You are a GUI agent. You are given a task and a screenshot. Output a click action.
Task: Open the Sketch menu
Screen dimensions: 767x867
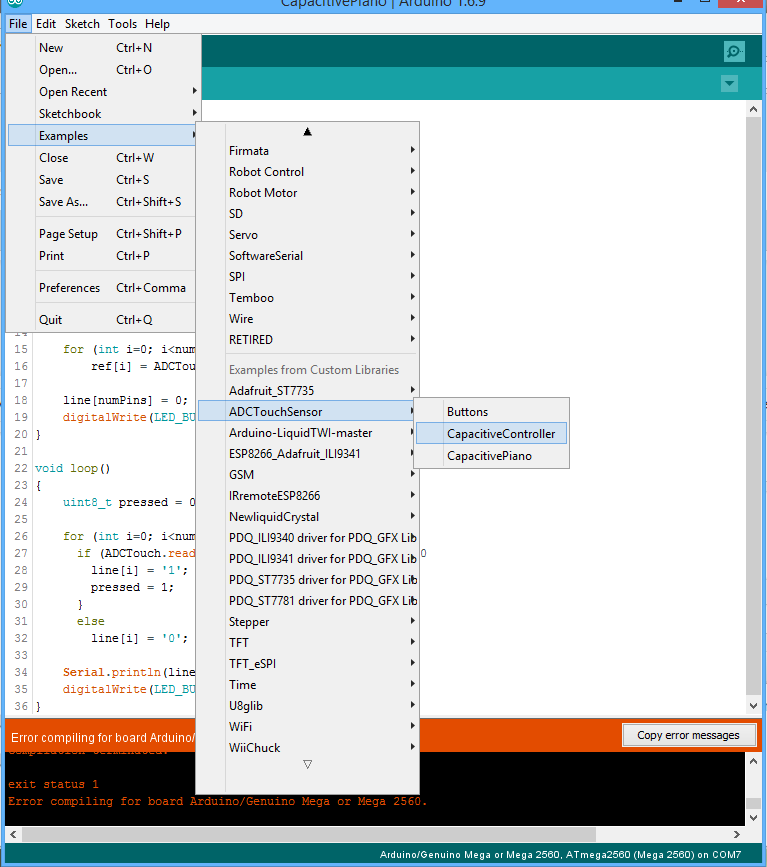click(82, 24)
